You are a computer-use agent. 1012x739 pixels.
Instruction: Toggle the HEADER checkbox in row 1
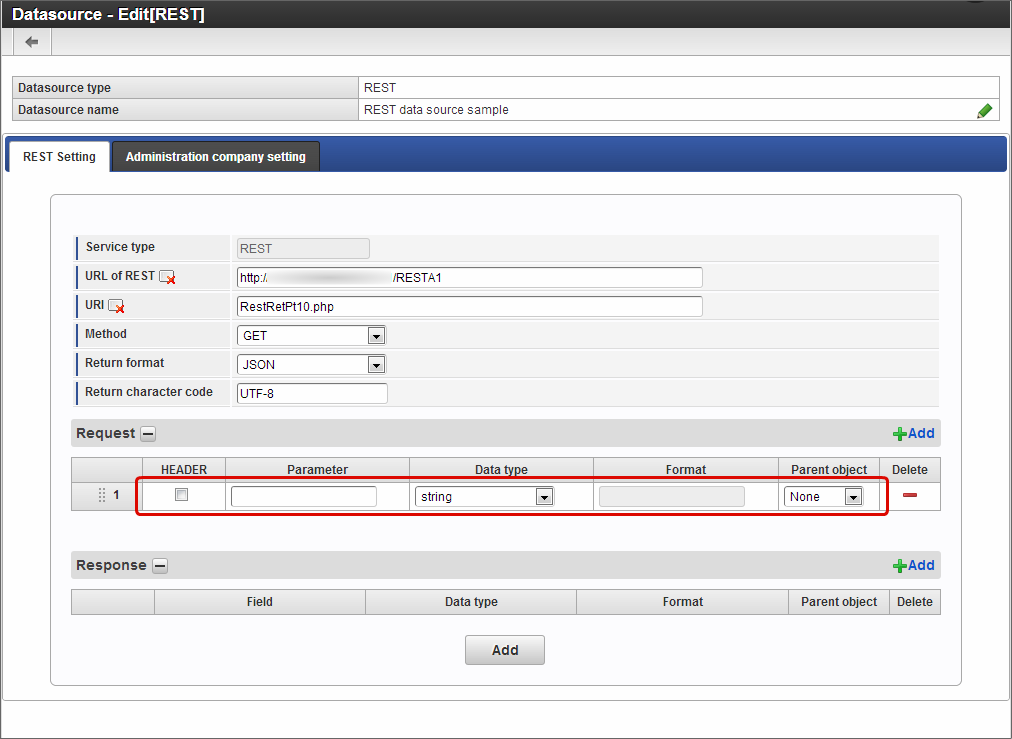point(181,494)
